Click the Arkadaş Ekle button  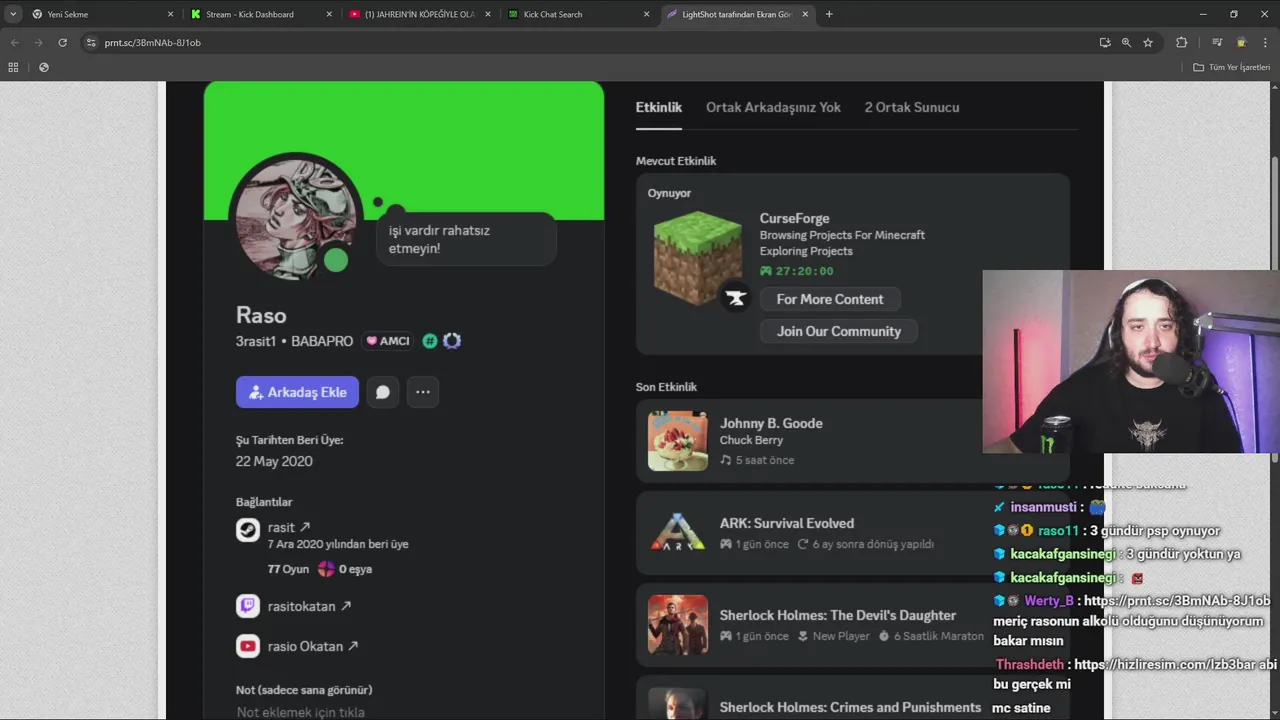[x=297, y=392]
